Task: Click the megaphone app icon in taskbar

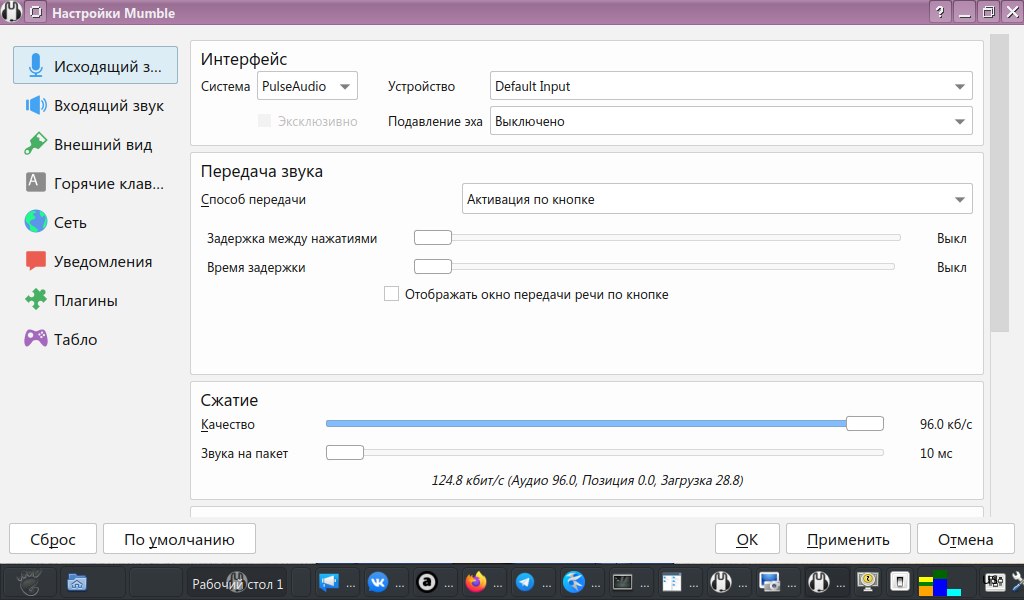Action: click(328, 582)
